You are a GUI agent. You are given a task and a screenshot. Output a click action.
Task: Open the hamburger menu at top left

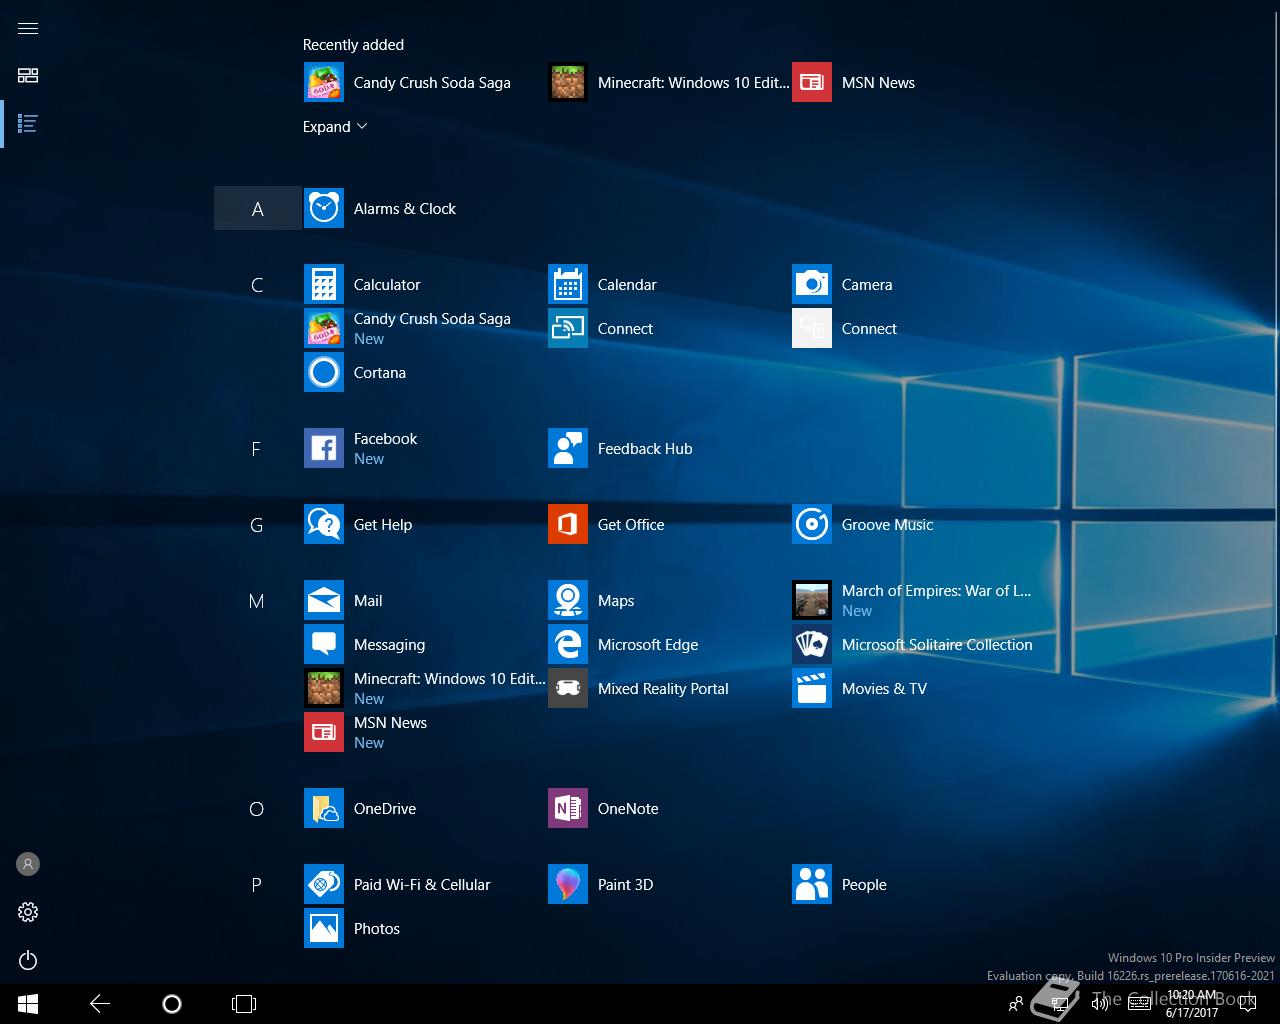[x=28, y=28]
